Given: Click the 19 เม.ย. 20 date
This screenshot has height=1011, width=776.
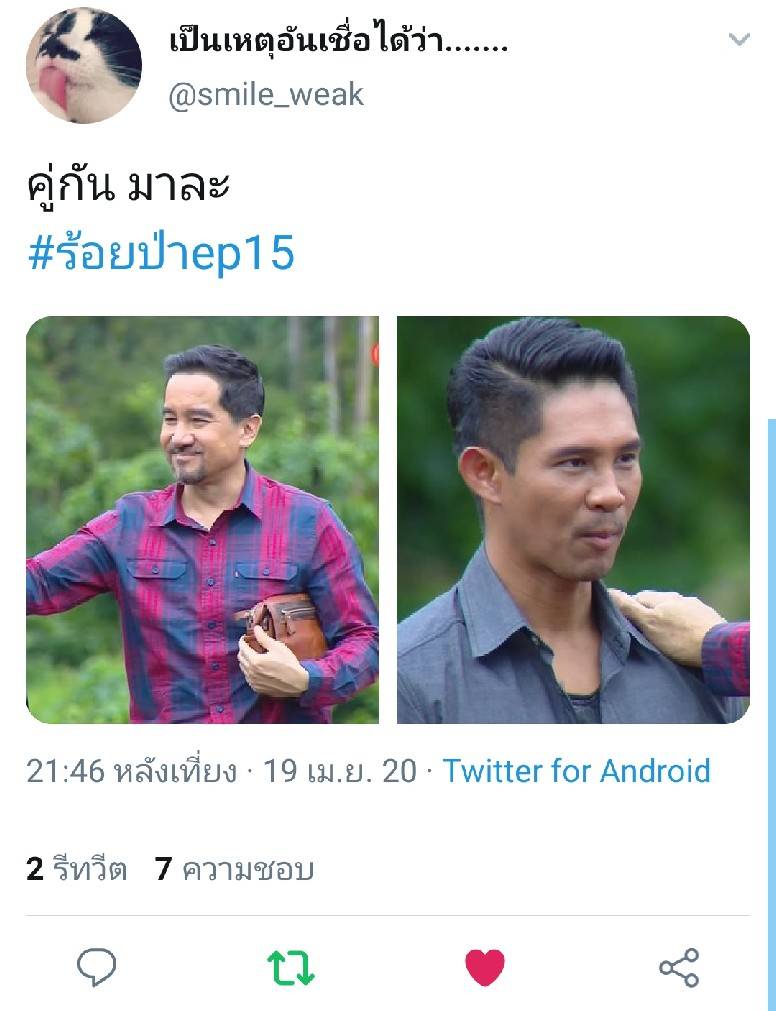Looking at the screenshot, I should [340, 771].
